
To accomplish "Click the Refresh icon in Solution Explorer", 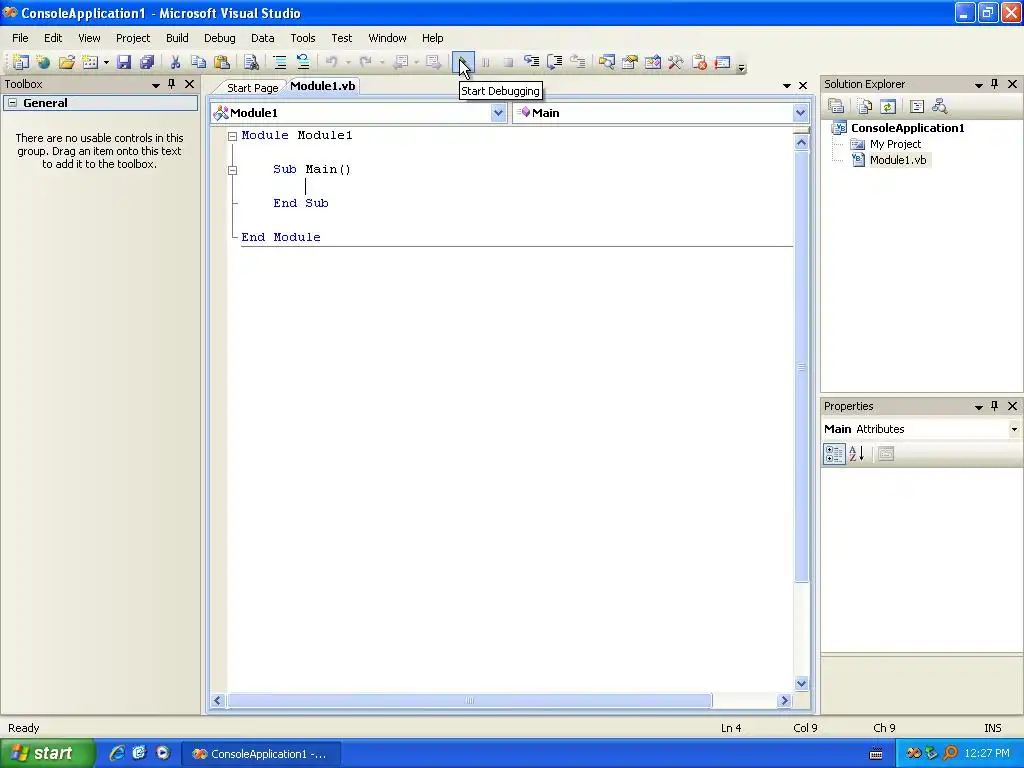I will pyautogui.click(x=888, y=106).
